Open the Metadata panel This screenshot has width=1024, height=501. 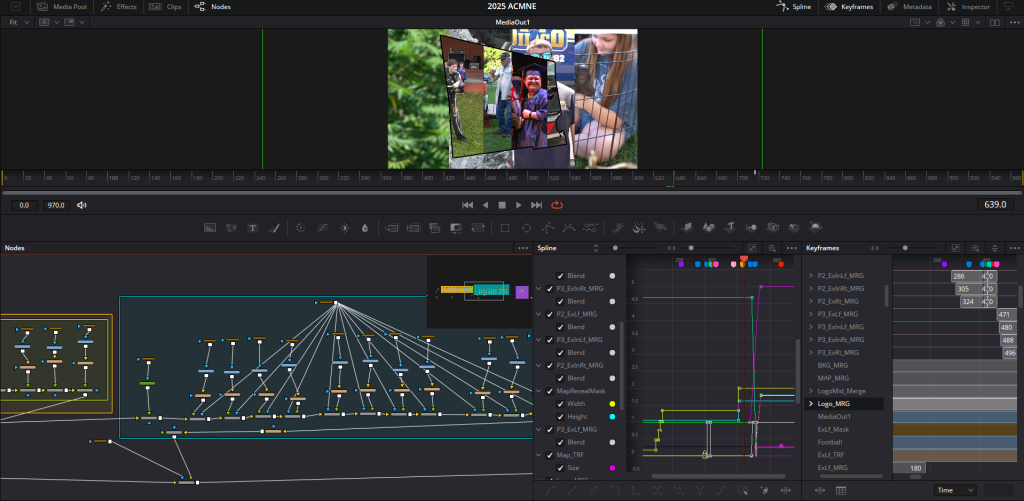909,7
